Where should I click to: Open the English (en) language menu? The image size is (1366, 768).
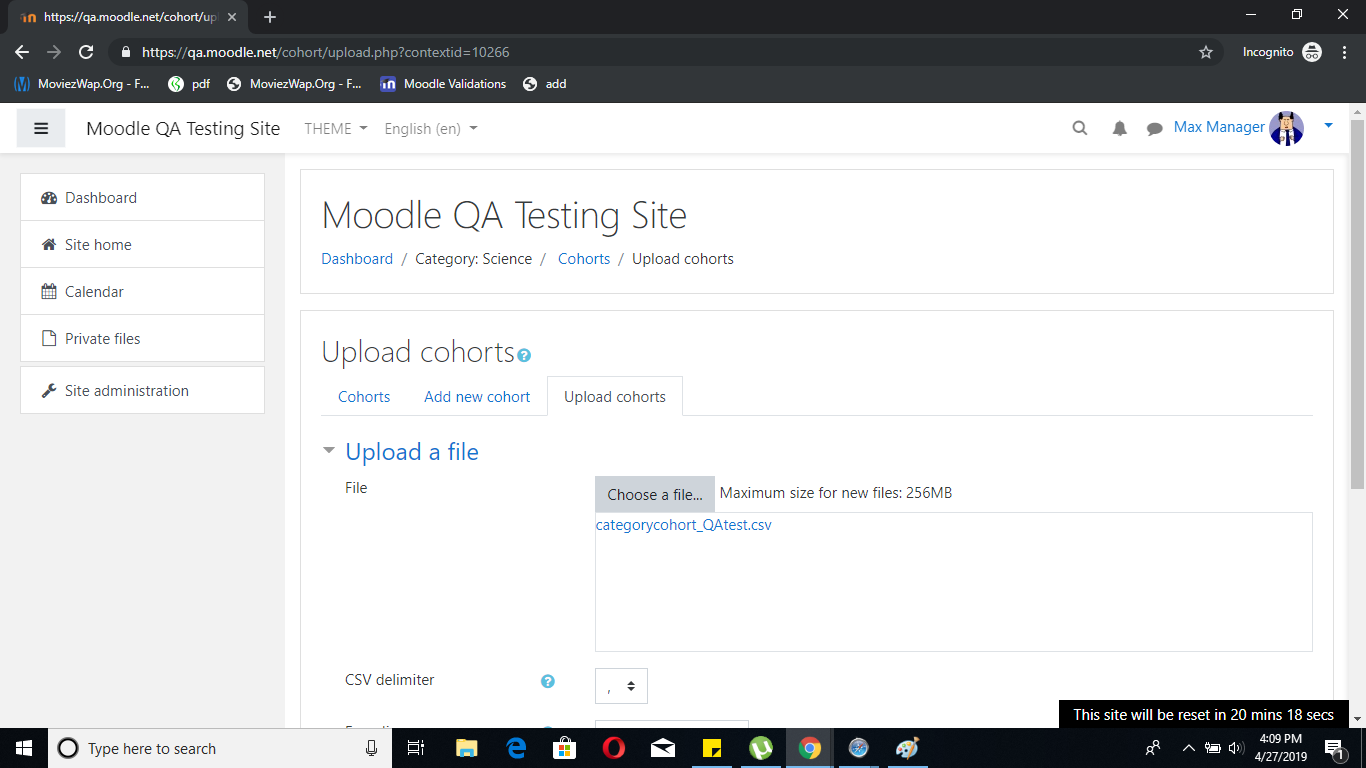coord(431,128)
